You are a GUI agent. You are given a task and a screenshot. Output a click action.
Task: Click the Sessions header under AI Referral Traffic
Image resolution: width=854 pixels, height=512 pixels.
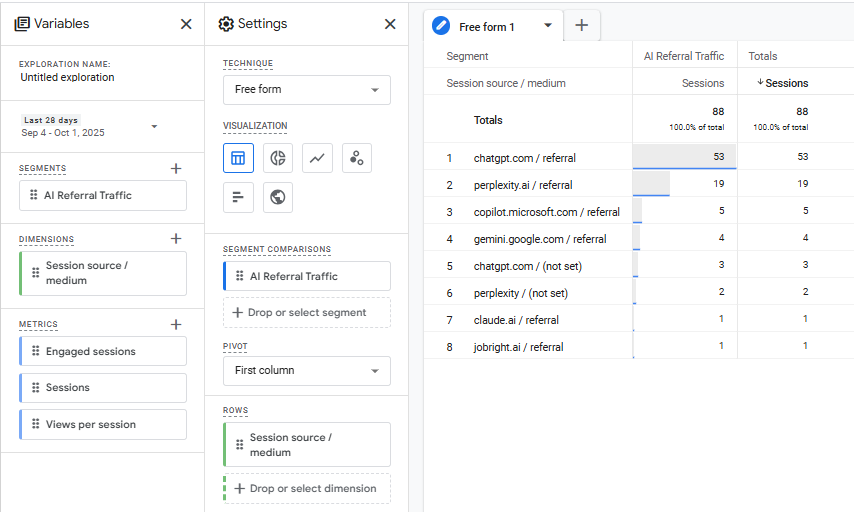click(703, 83)
